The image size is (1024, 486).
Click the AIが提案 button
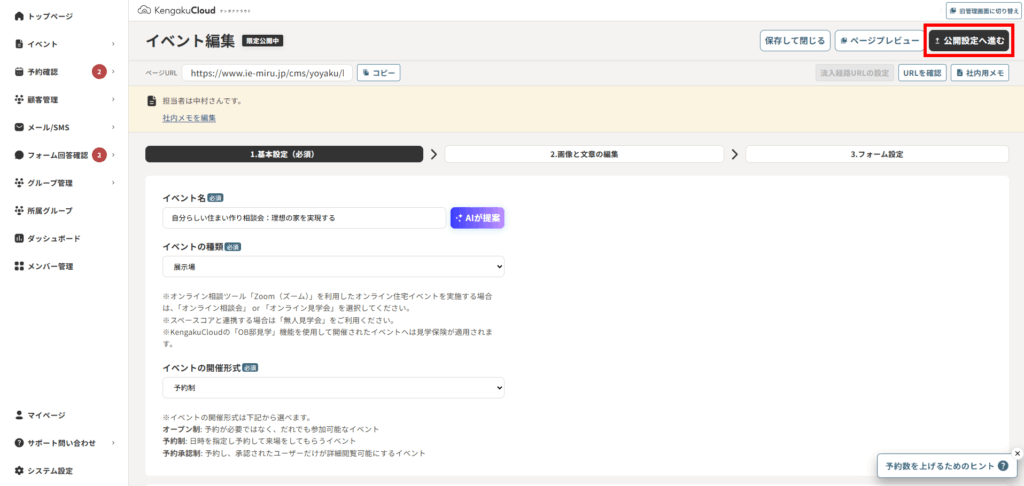coord(477,218)
